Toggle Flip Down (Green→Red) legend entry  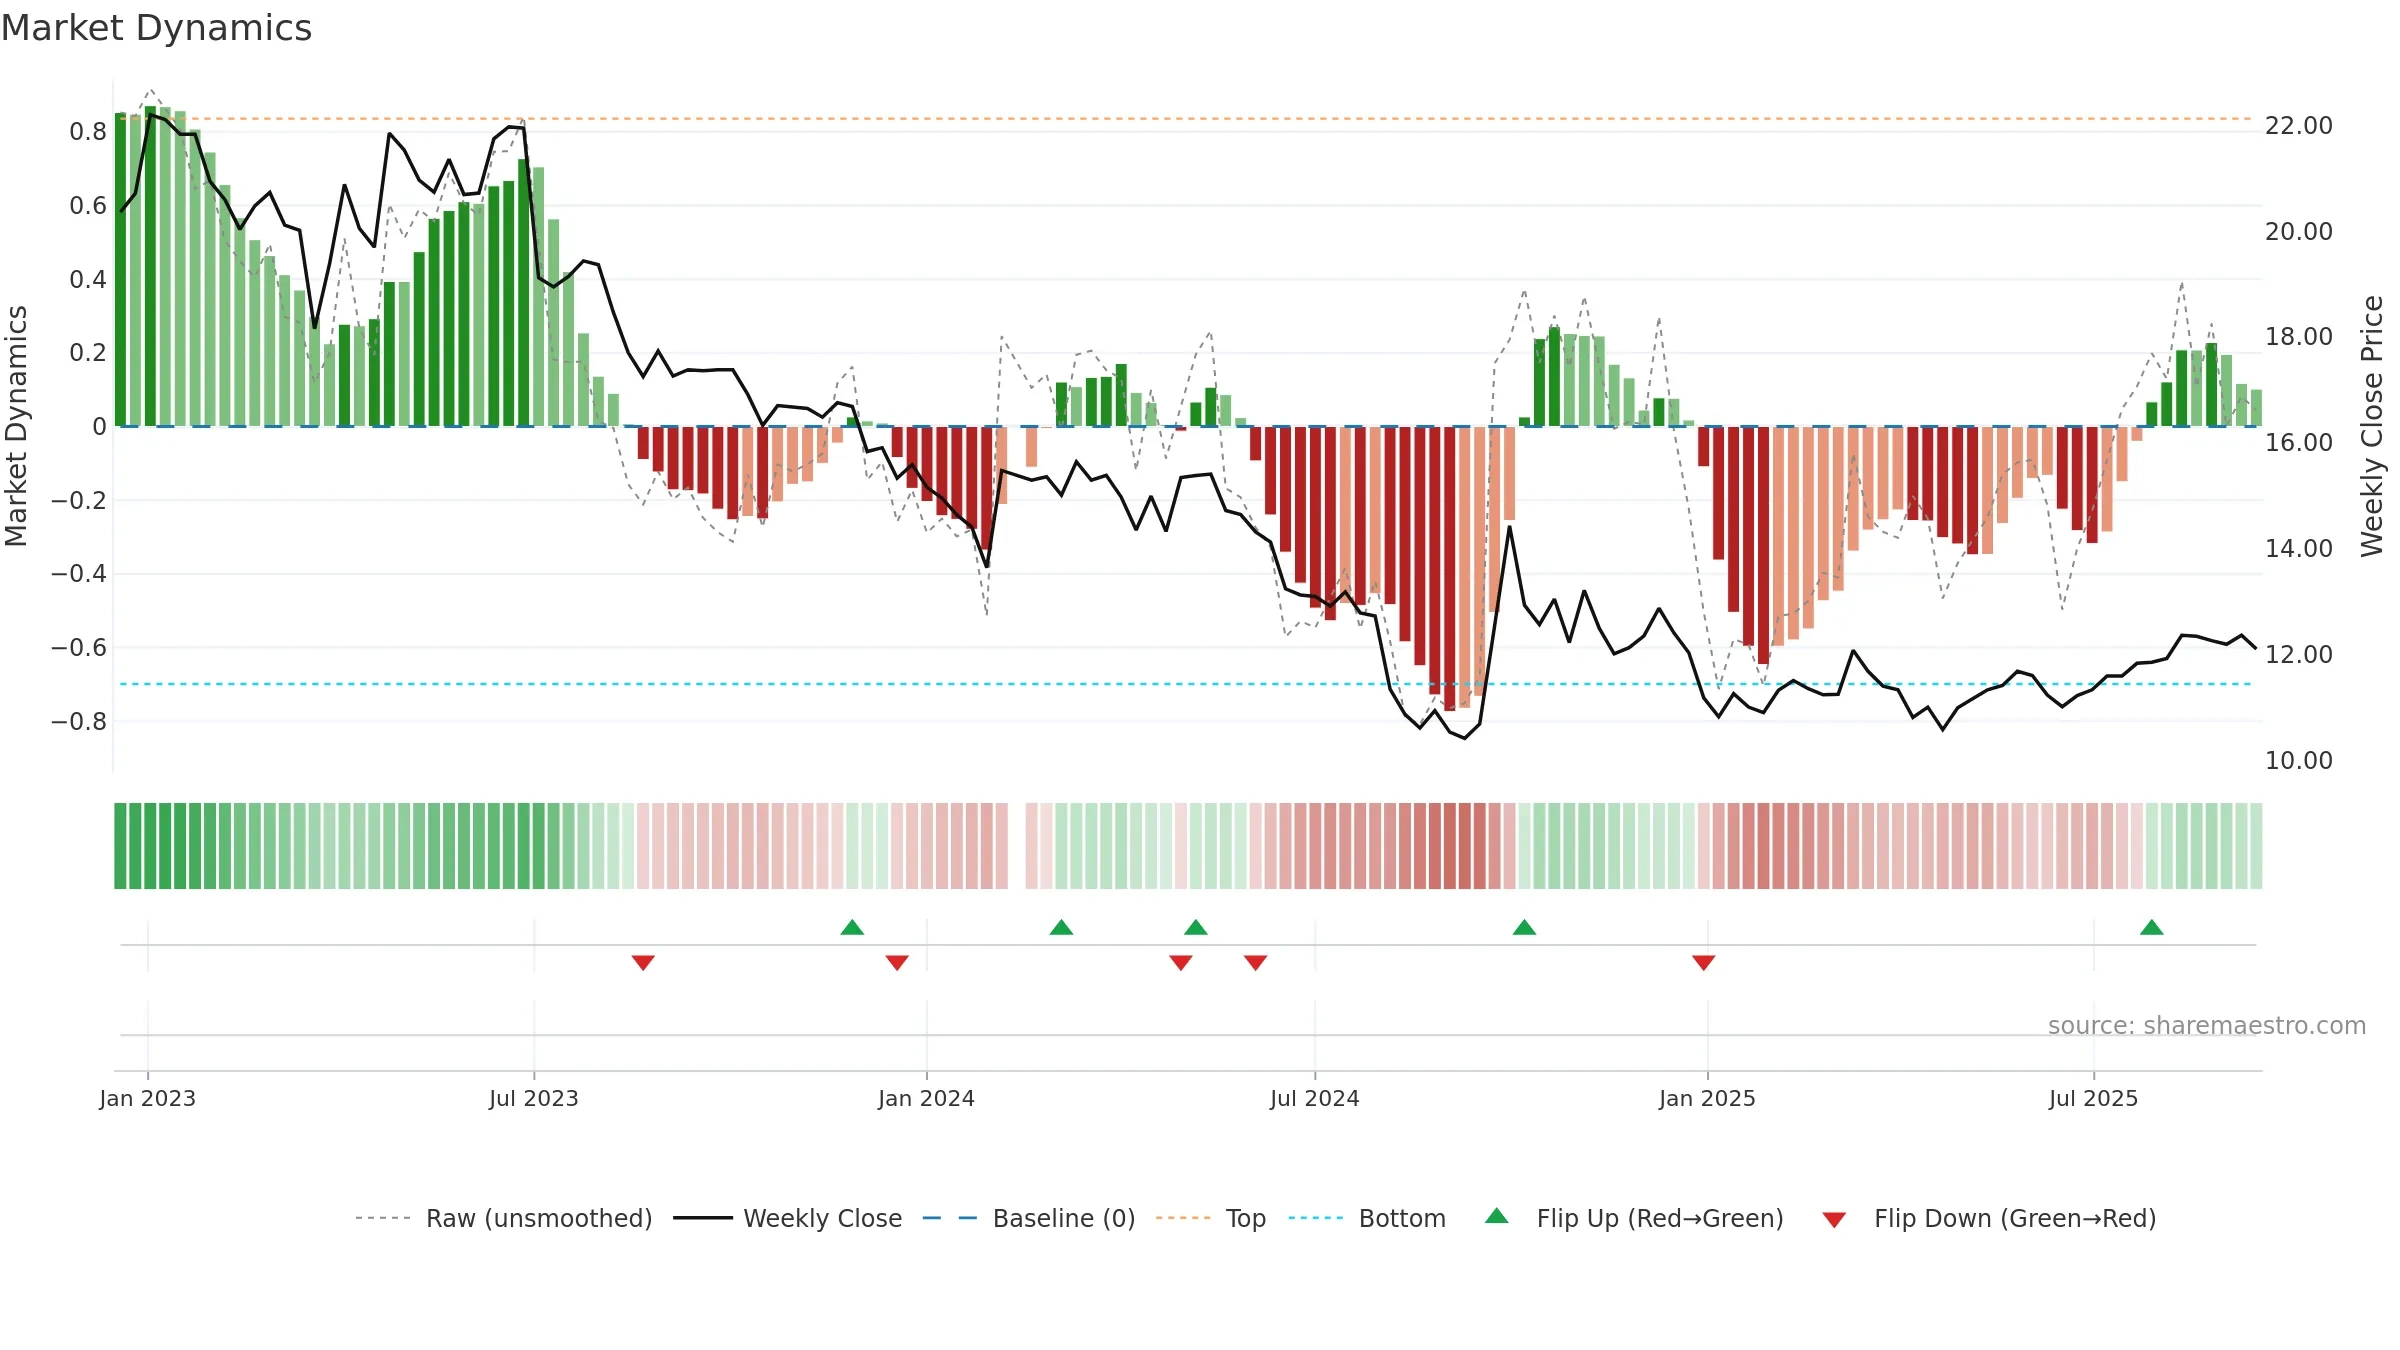pos(1989,1218)
